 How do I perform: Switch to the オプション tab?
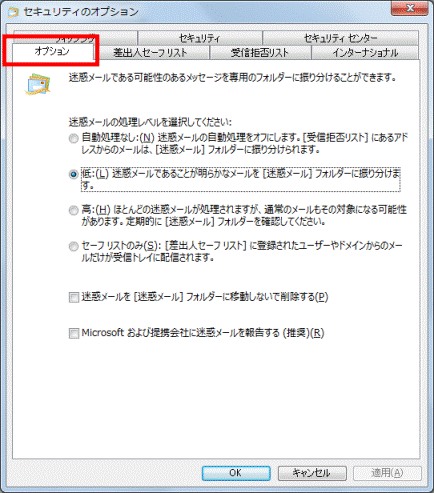pos(53,52)
